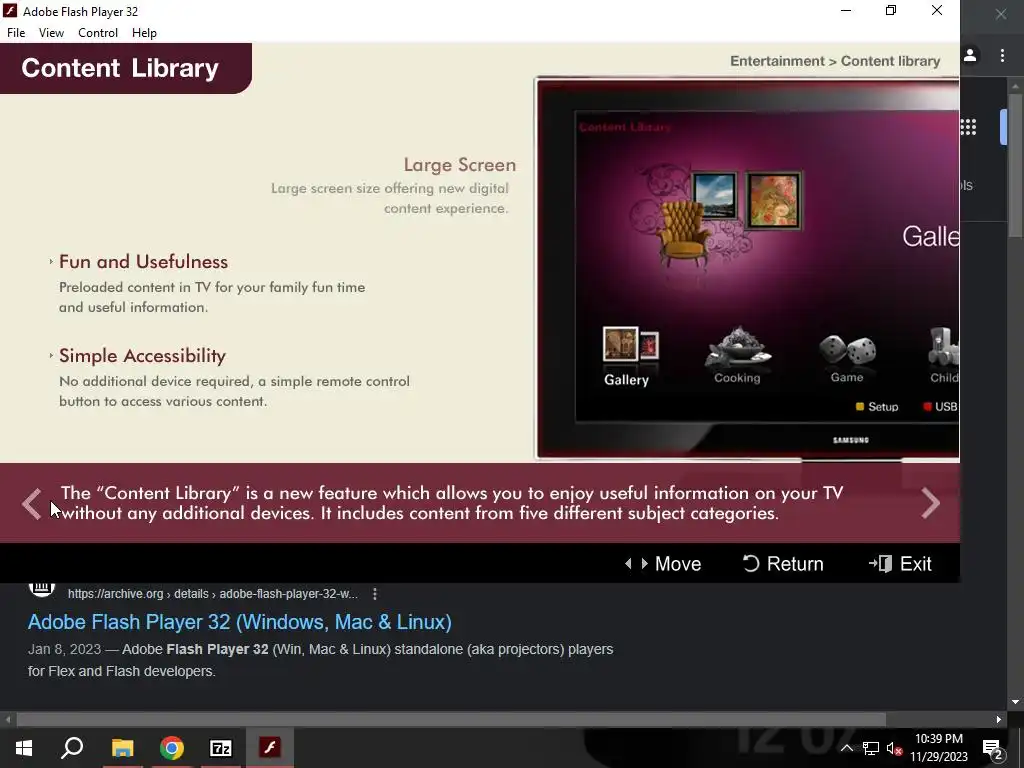
Task: Open taskbar Search
Action: [72, 748]
